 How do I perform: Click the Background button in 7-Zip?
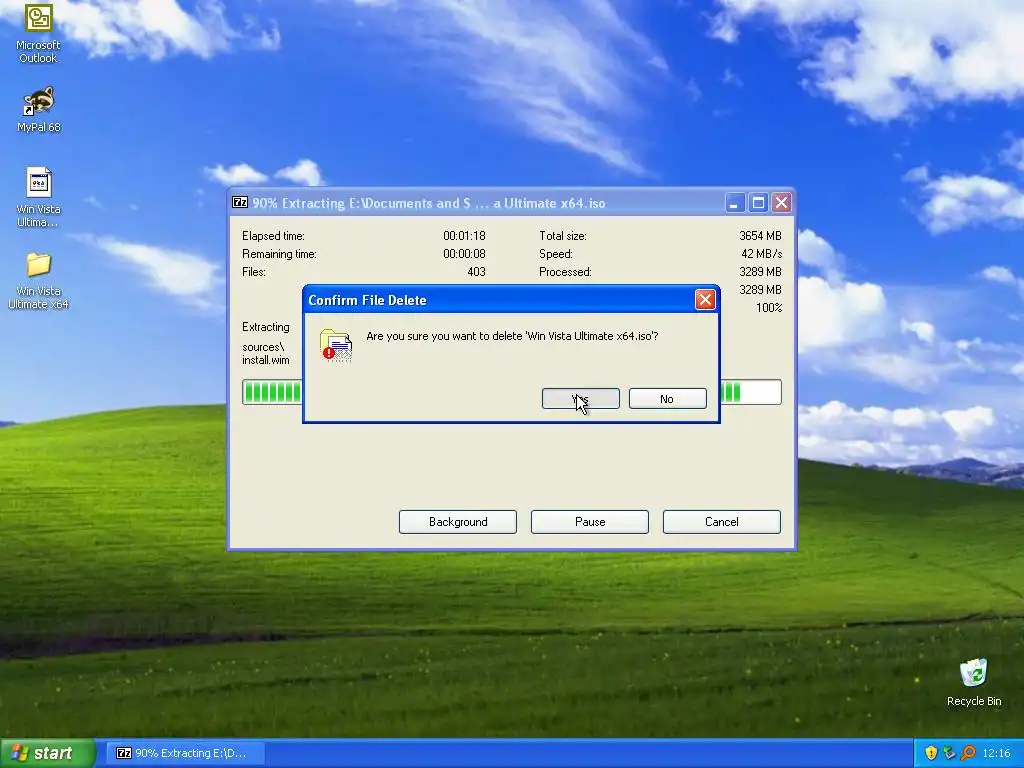[x=458, y=522]
